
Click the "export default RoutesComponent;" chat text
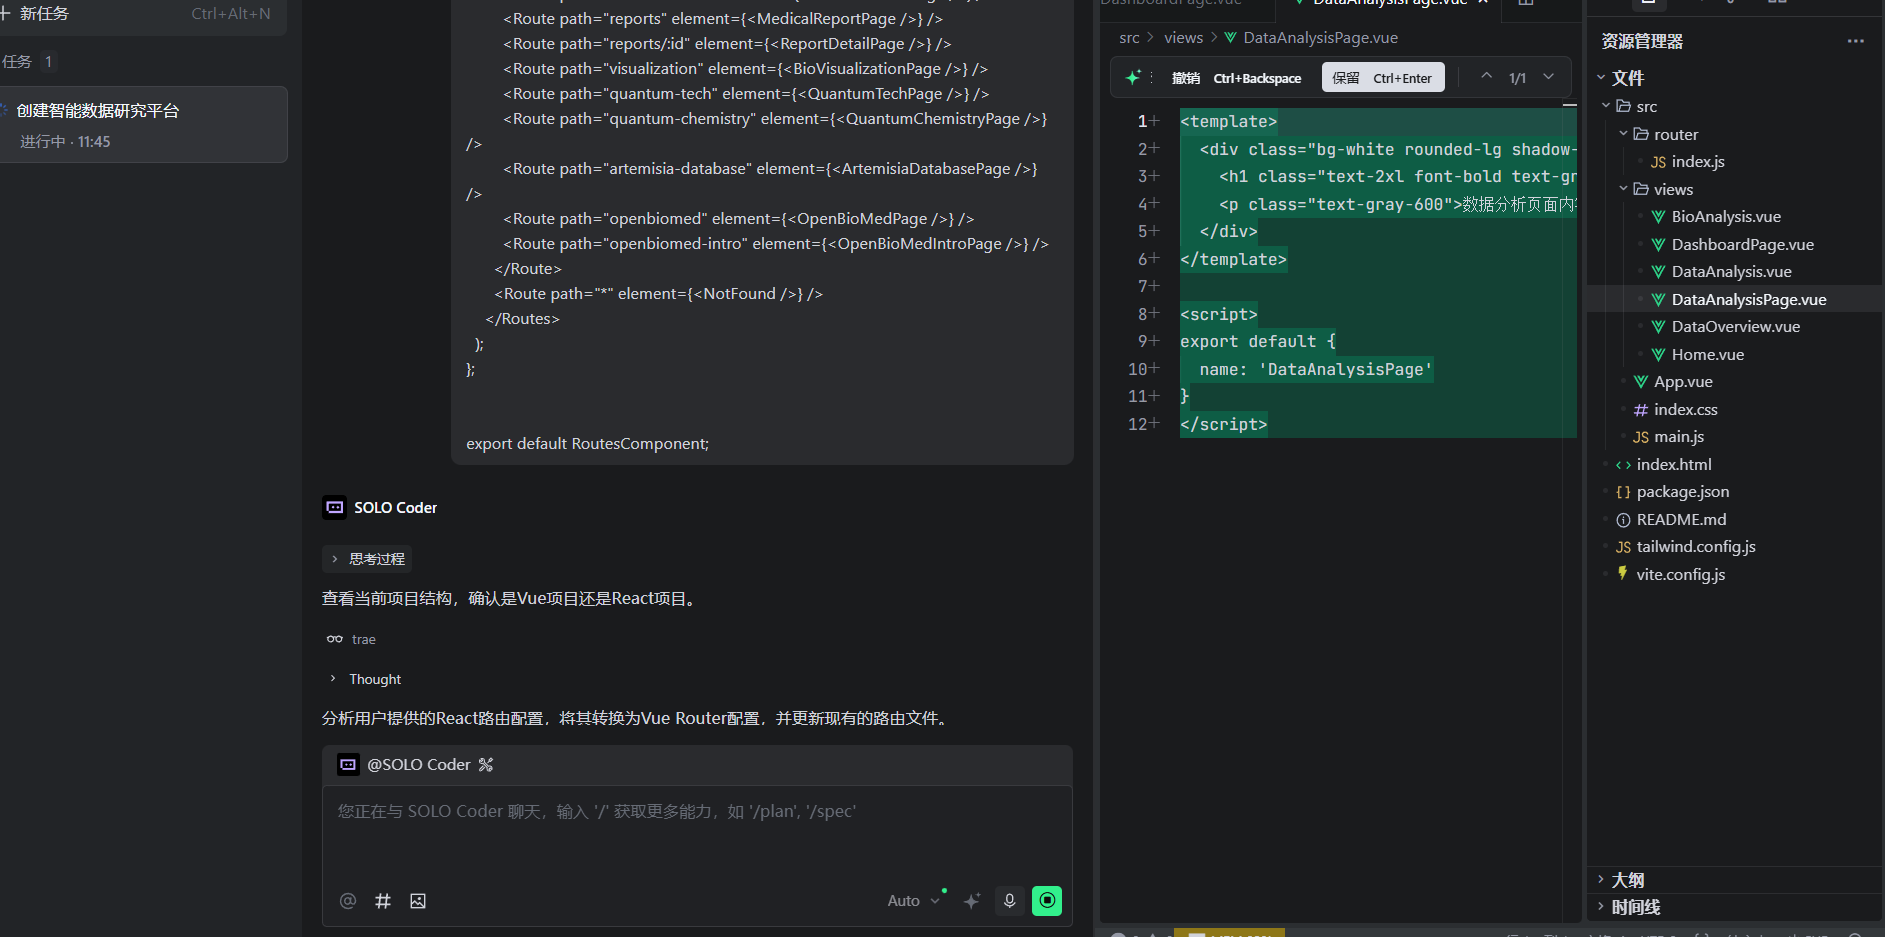(x=587, y=444)
